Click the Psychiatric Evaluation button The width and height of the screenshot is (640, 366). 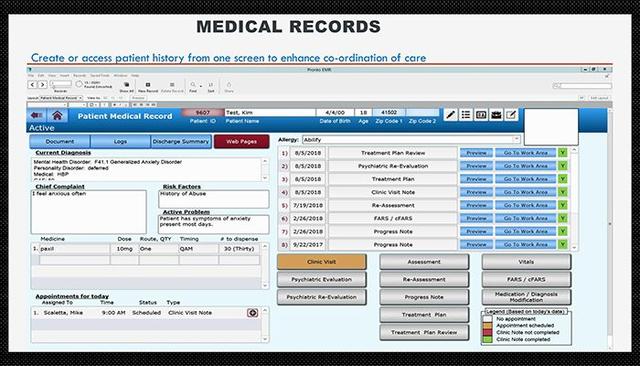click(x=322, y=279)
